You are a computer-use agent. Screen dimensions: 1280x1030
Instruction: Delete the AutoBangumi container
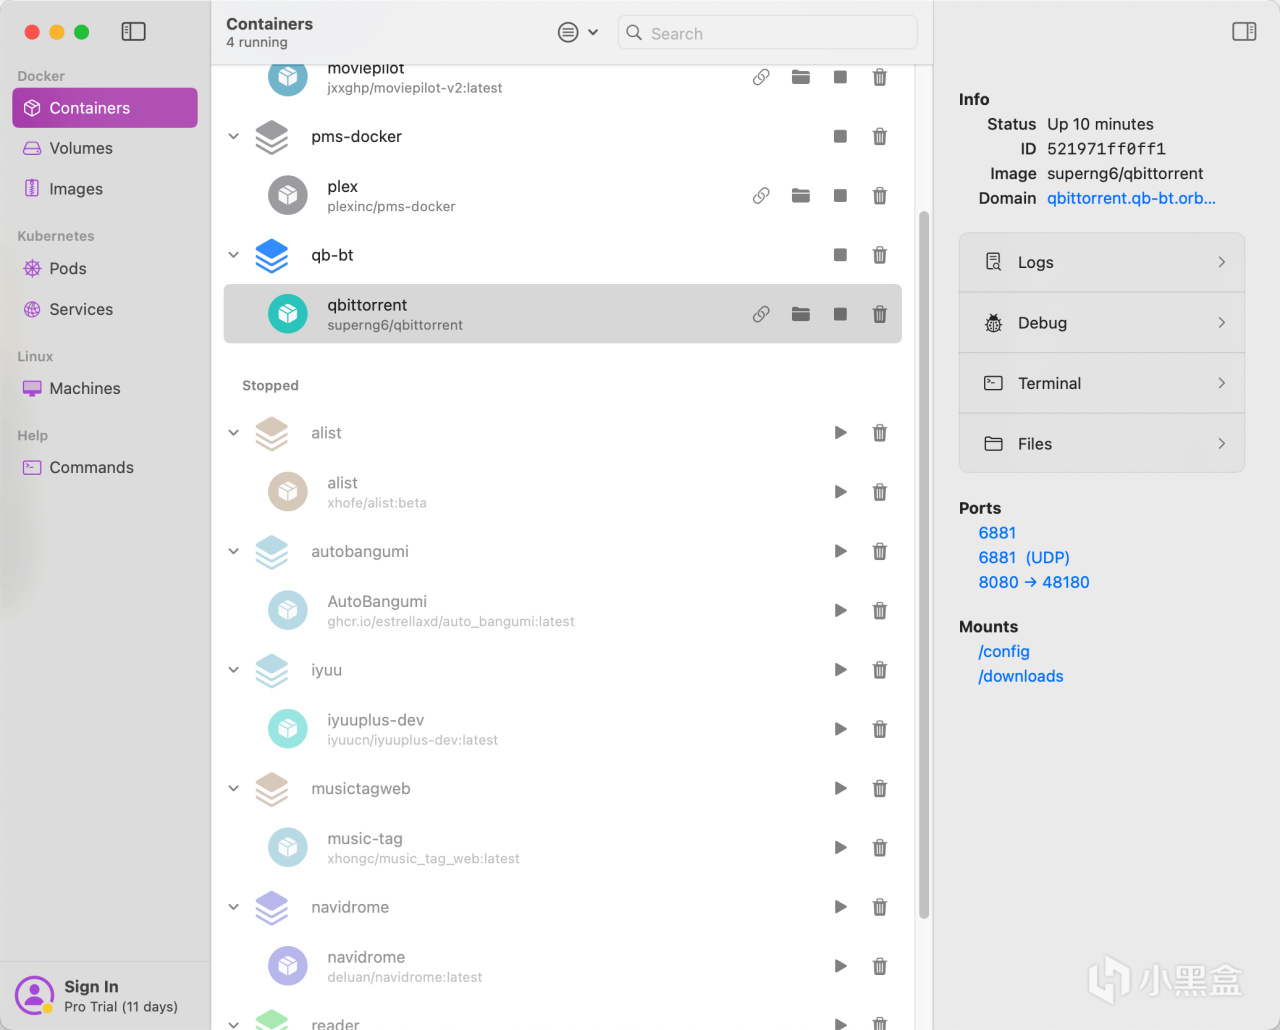tap(880, 611)
